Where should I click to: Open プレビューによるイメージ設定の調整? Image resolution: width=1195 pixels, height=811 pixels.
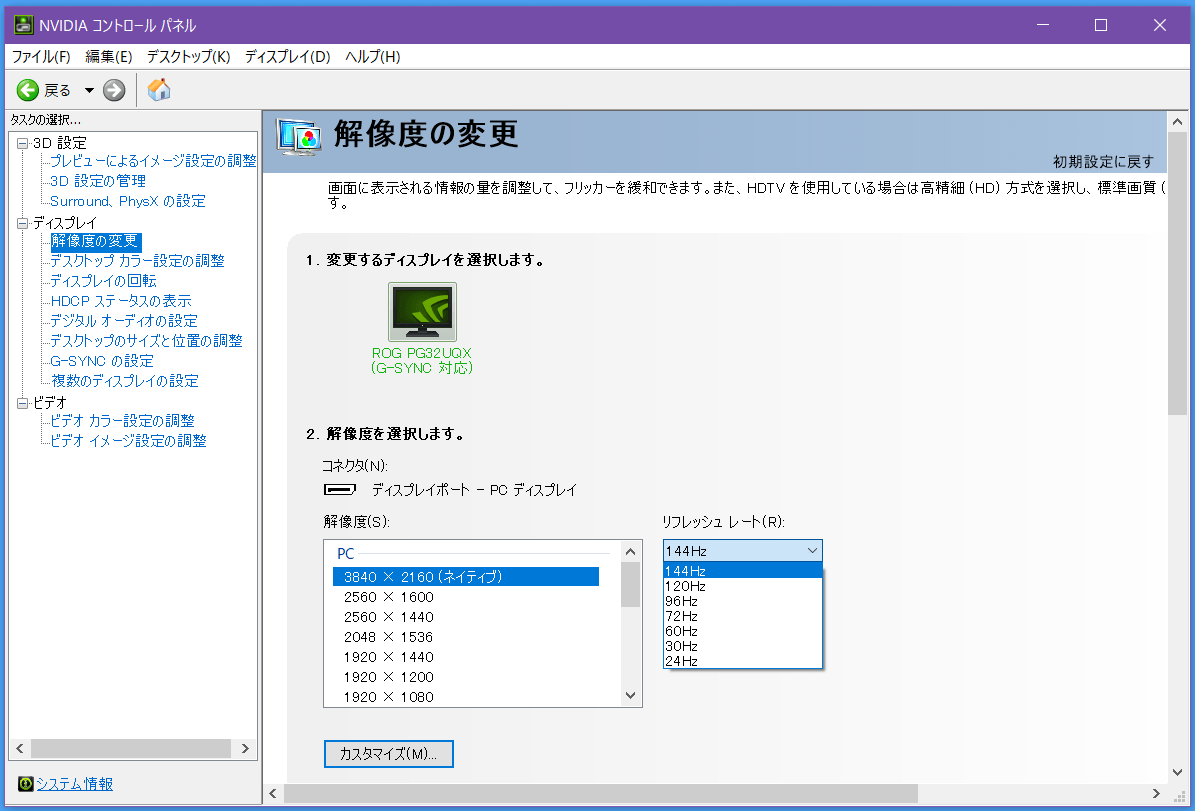tap(153, 161)
